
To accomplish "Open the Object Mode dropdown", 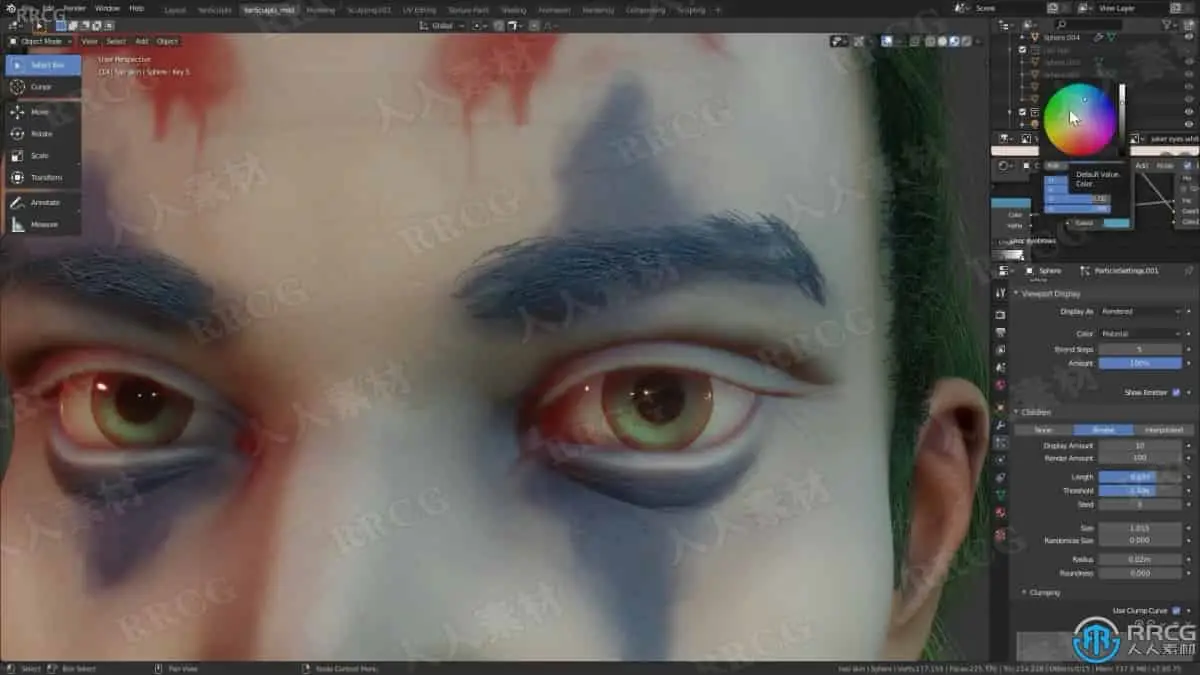I will pyautogui.click(x=40, y=41).
